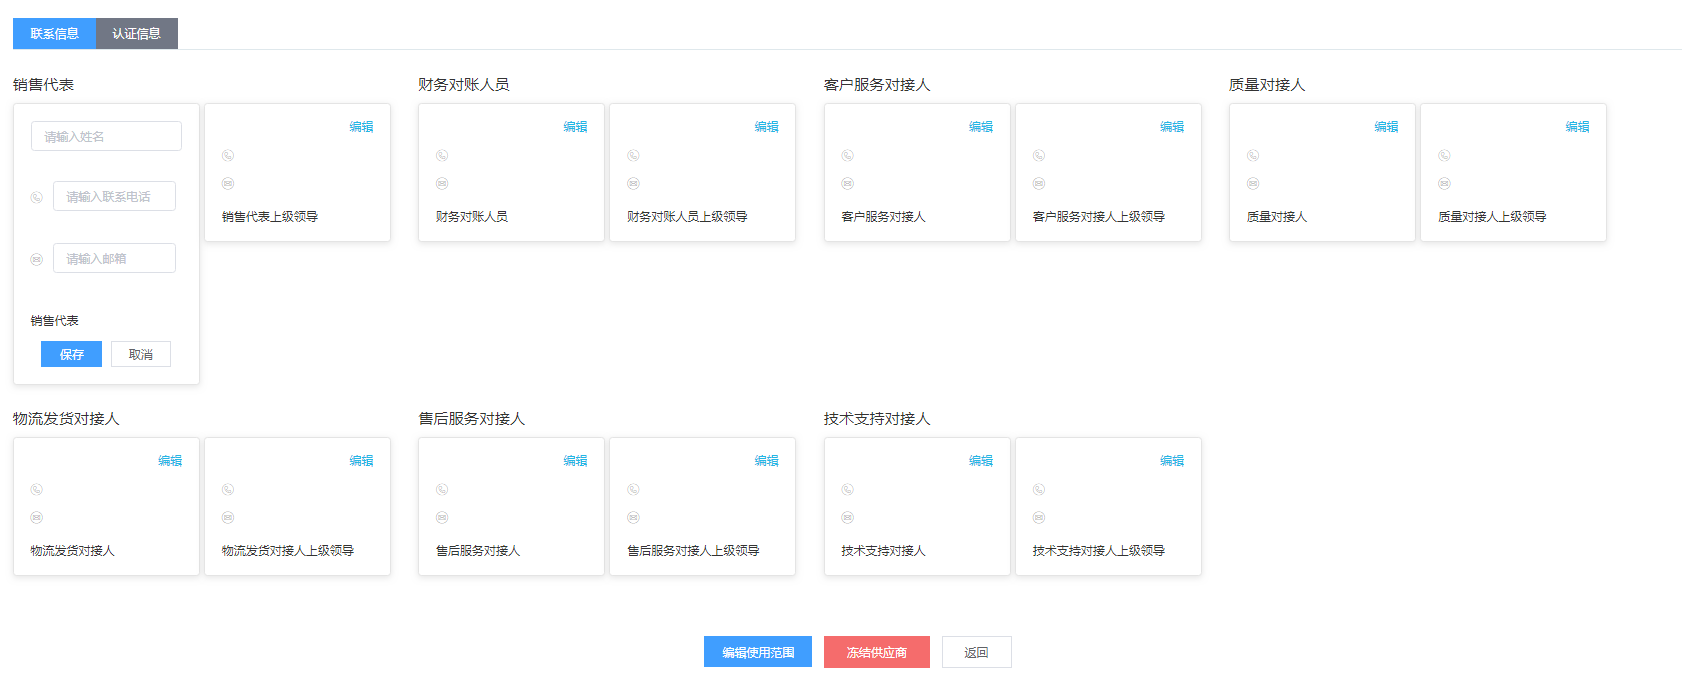Click into the 请输入联系电话 field
Viewport: 1682px width, 682px height.
114,196
